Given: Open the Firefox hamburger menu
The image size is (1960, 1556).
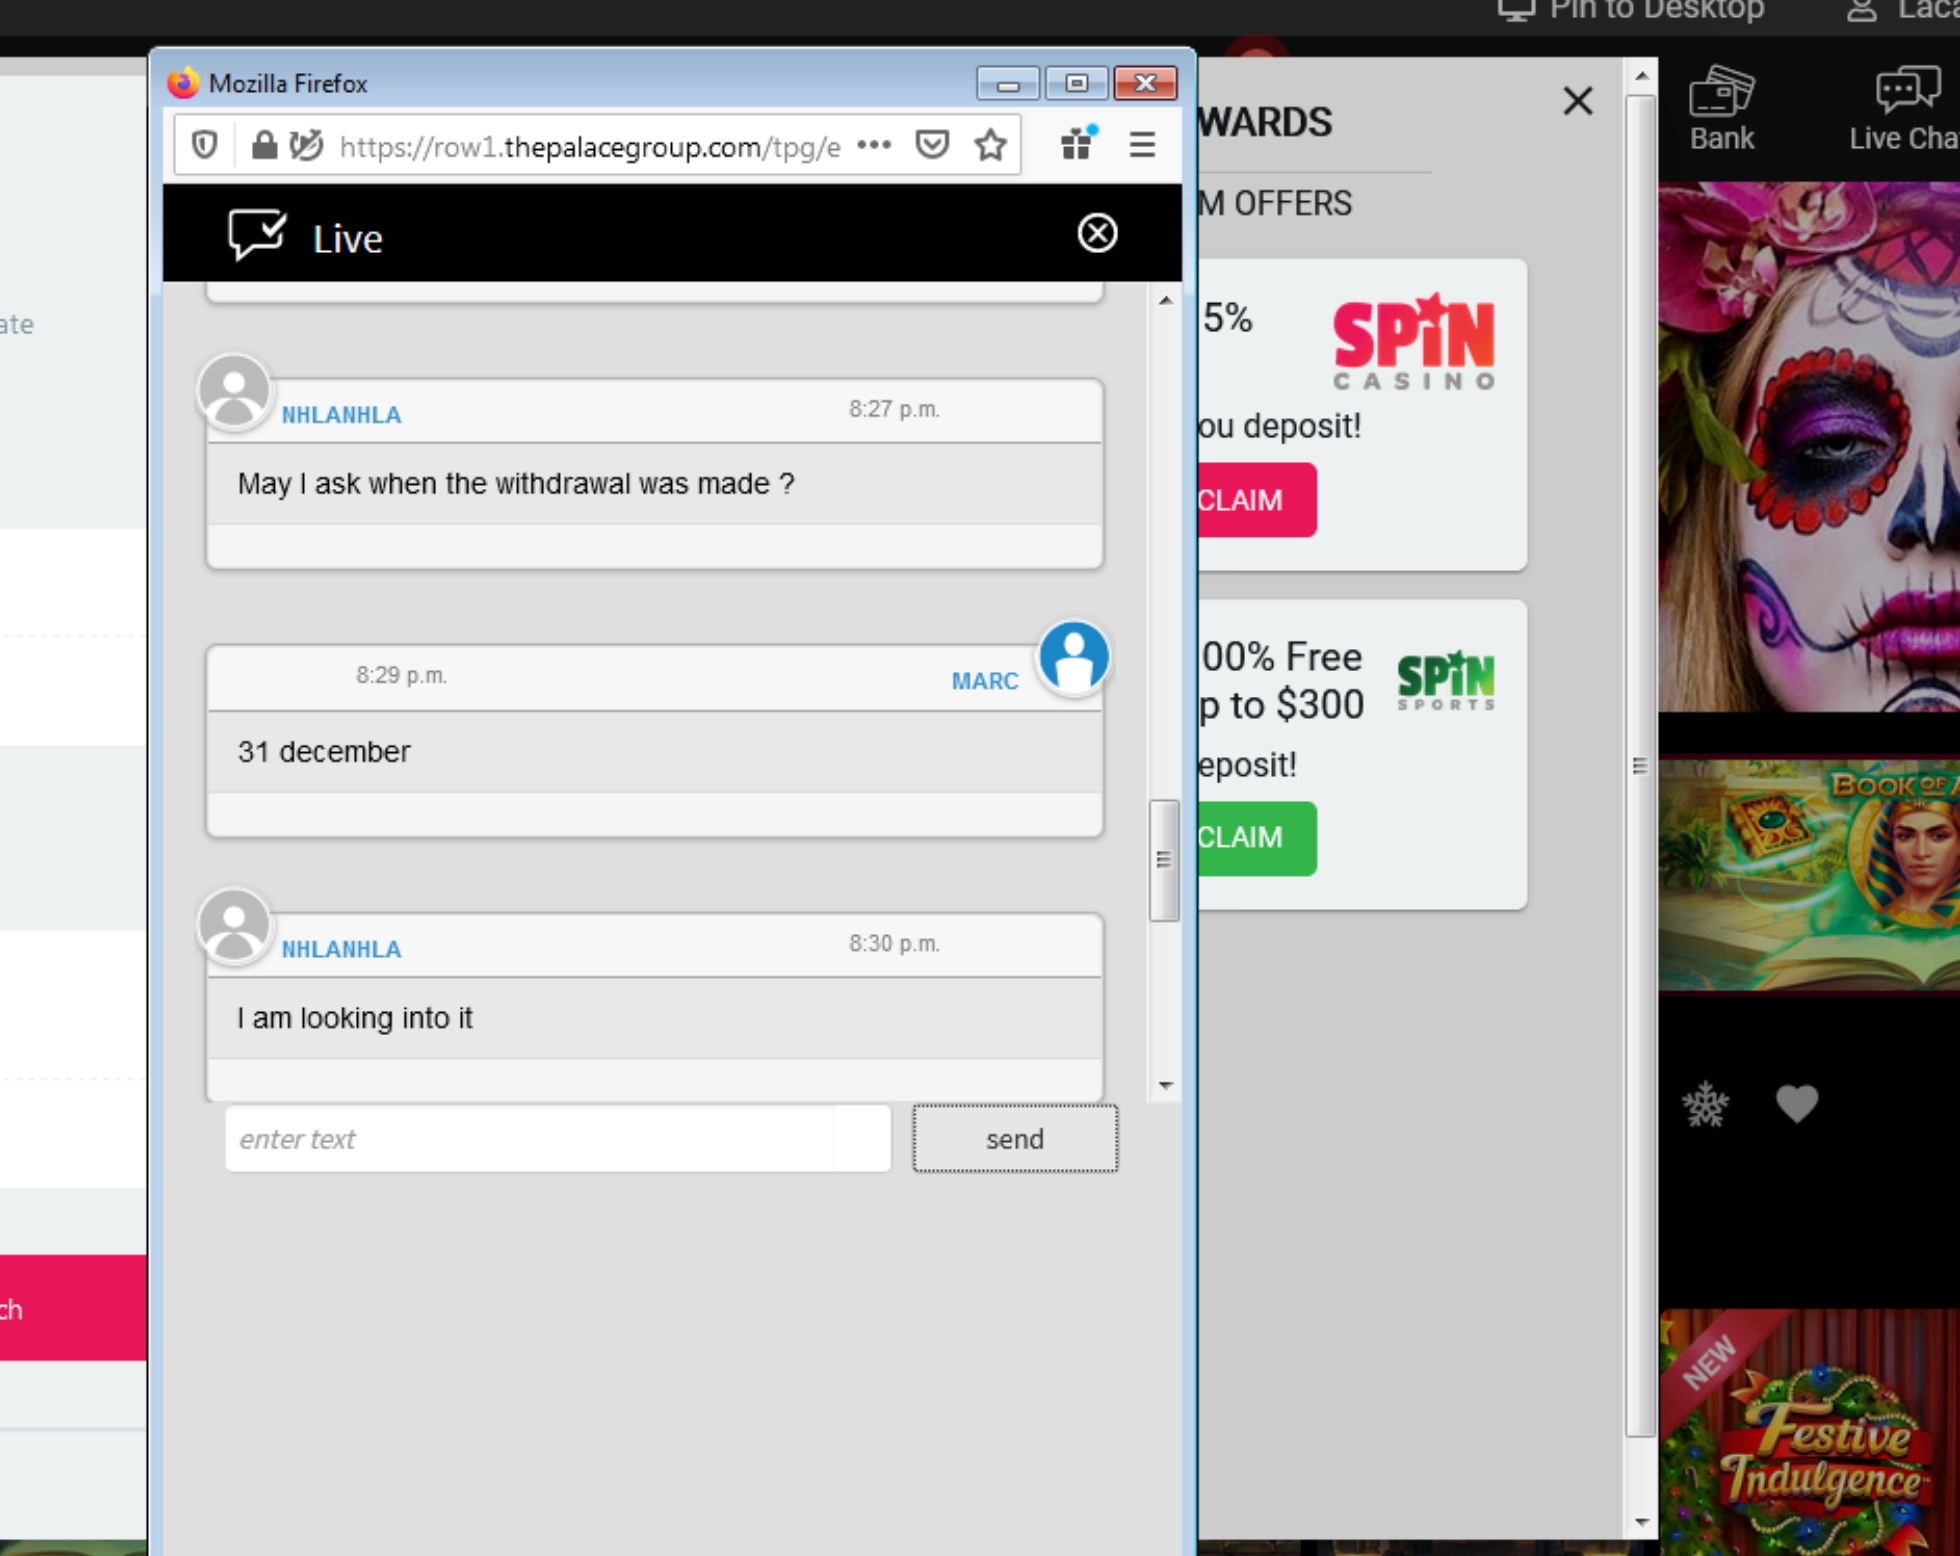Looking at the screenshot, I should coord(1142,146).
